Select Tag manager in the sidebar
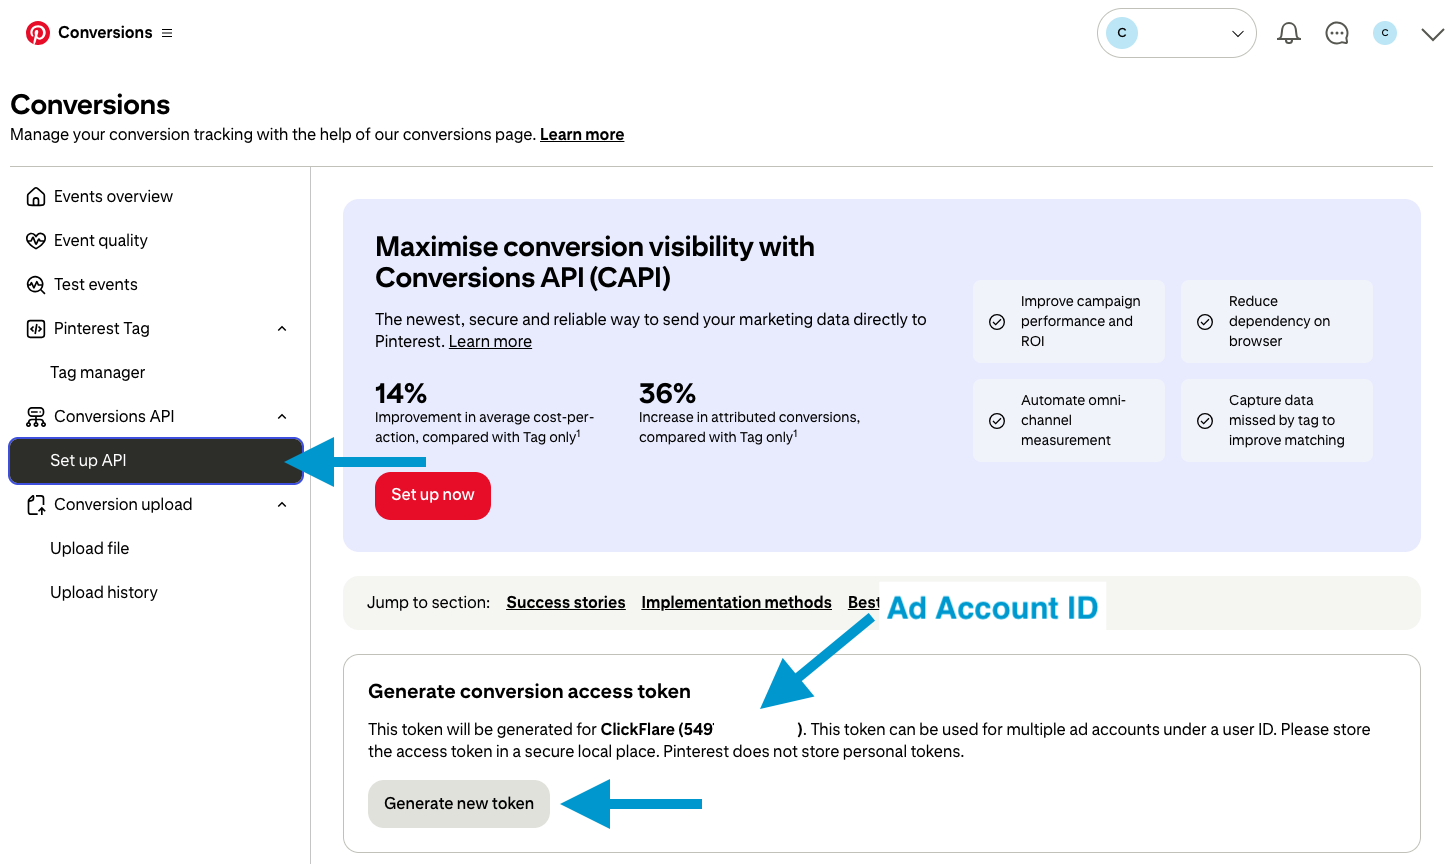Screen dimensions: 1452x864 click(98, 373)
